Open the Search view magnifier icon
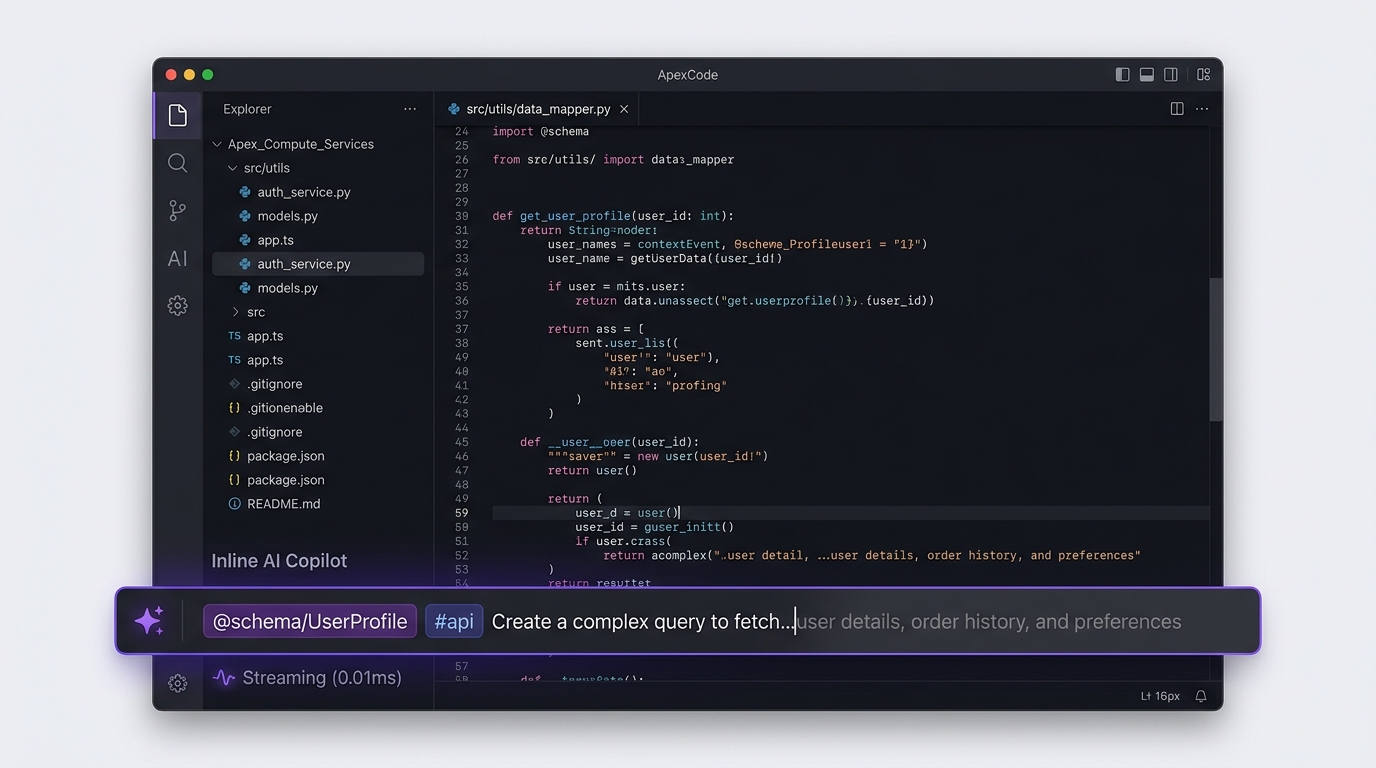Viewport: 1376px width, 768px height. (177, 163)
